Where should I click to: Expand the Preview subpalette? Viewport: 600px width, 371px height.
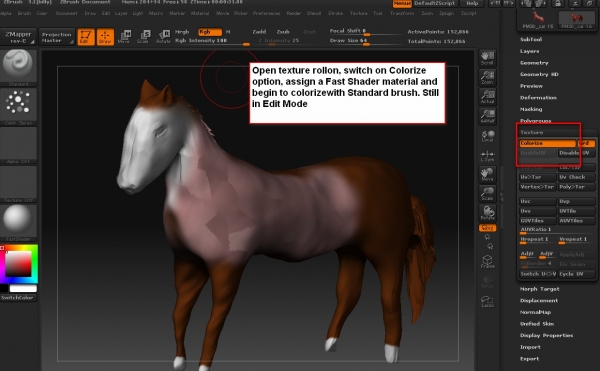click(531, 86)
